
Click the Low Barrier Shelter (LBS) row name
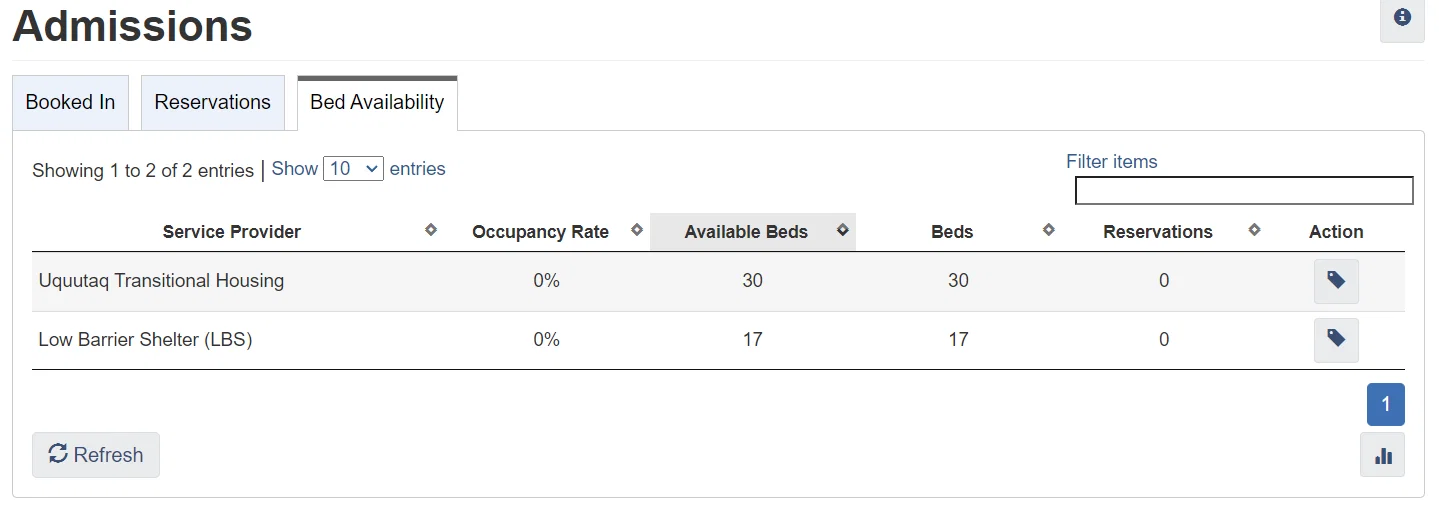point(145,340)
